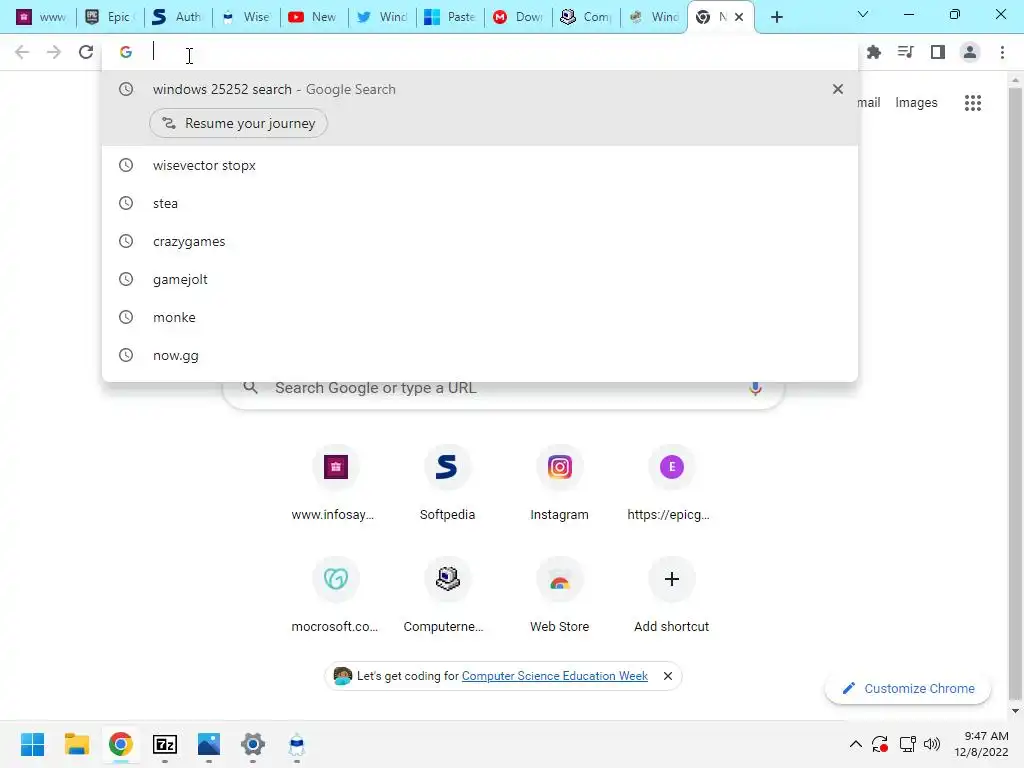Select now.gg suggestion
Screen dimensions: 1024x768
tap(480, 355)
